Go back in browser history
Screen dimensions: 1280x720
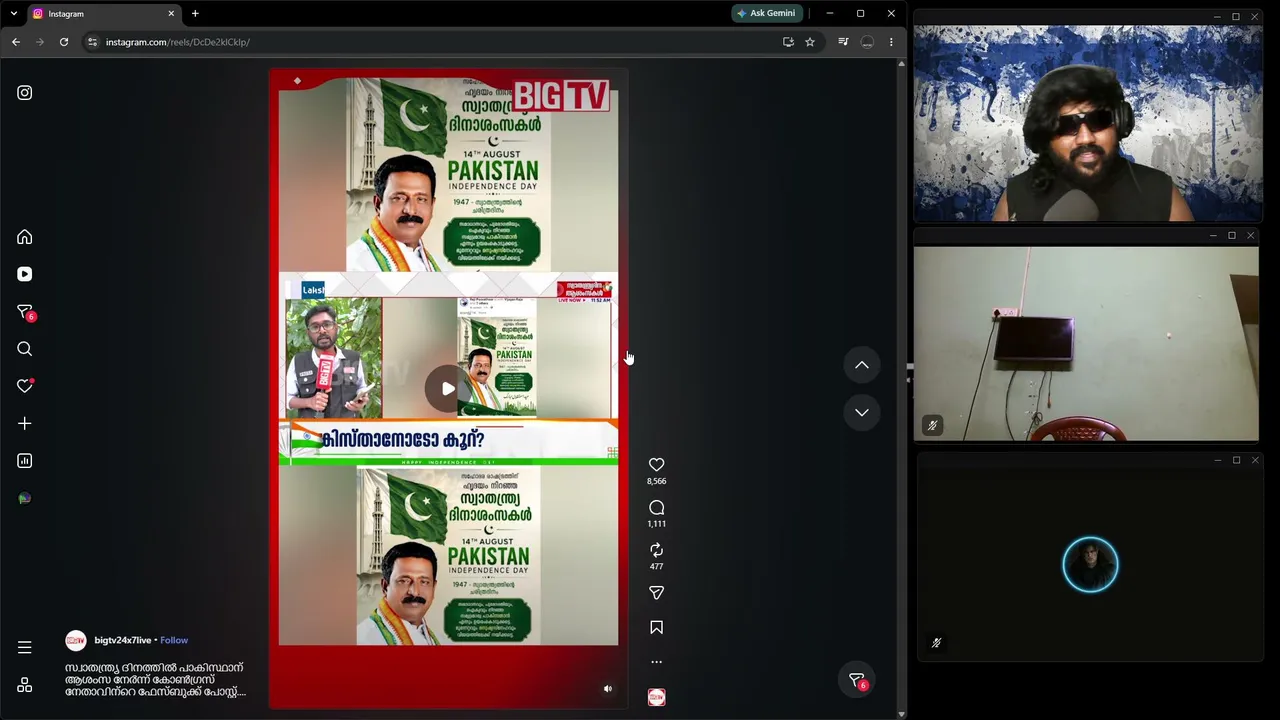click(16, 42)
